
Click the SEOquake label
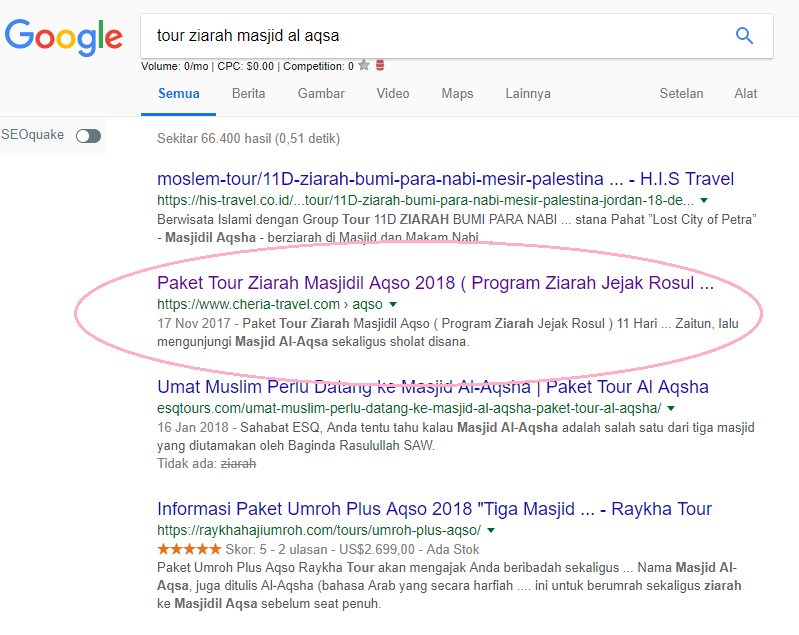[x=32, y=135]
